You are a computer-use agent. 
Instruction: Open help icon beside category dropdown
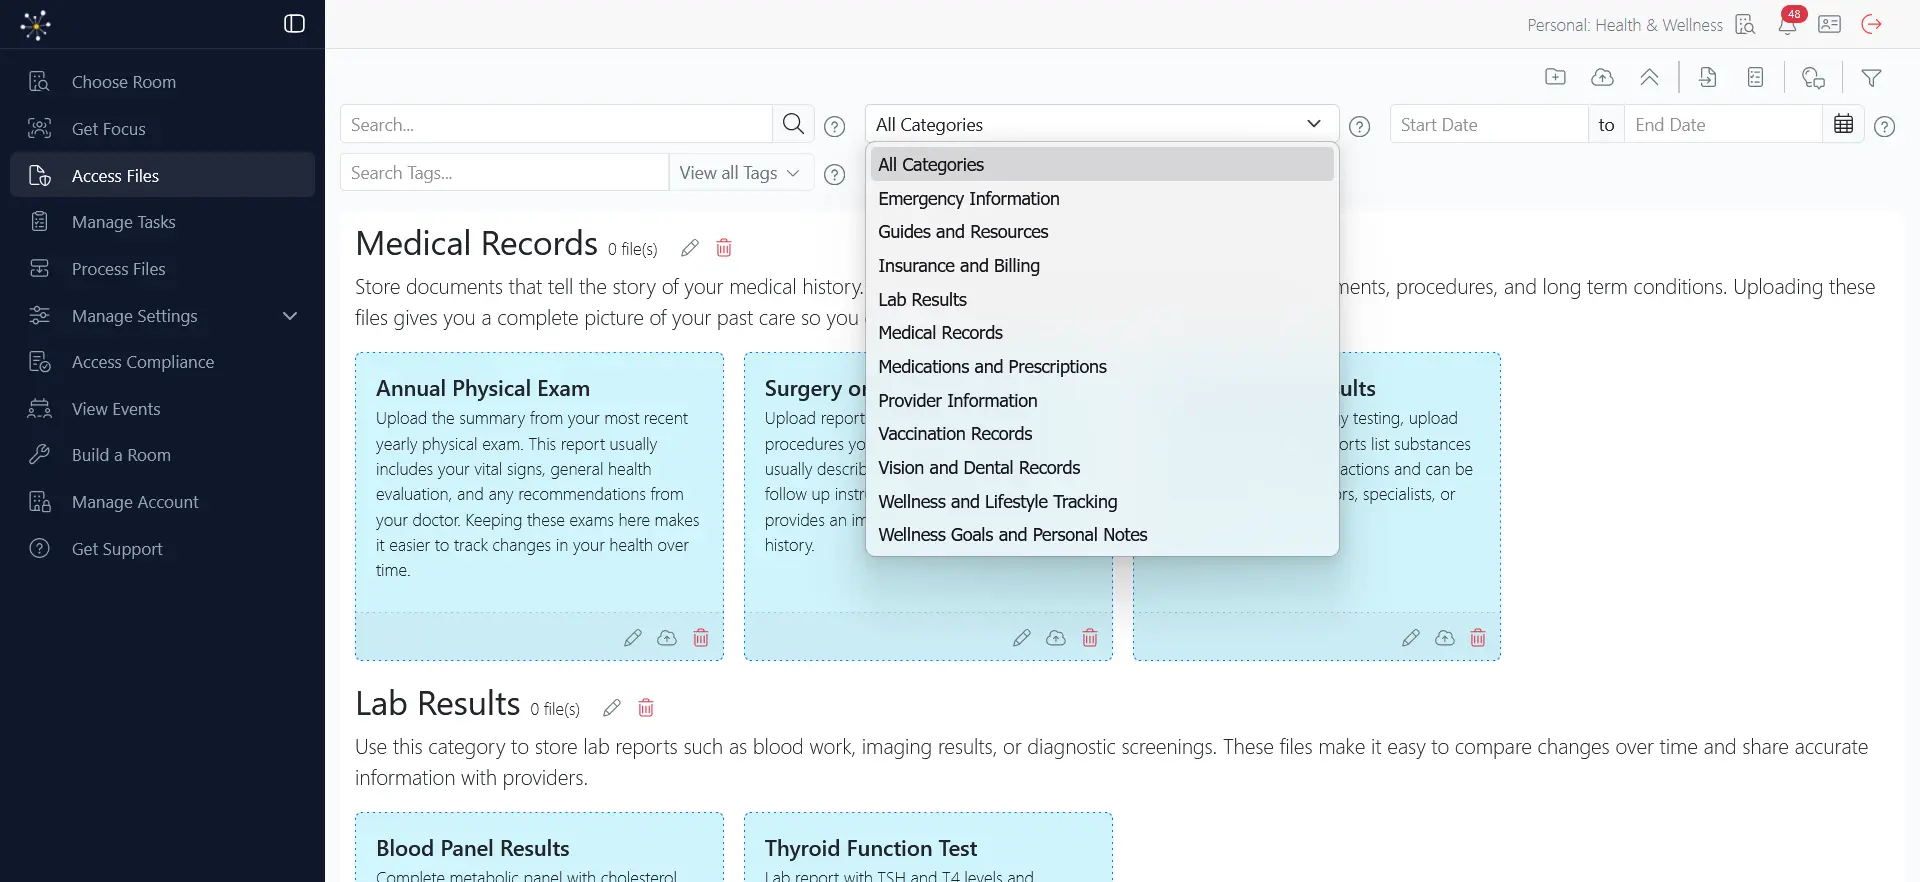pyautogui.click(x=1359, y=126)
